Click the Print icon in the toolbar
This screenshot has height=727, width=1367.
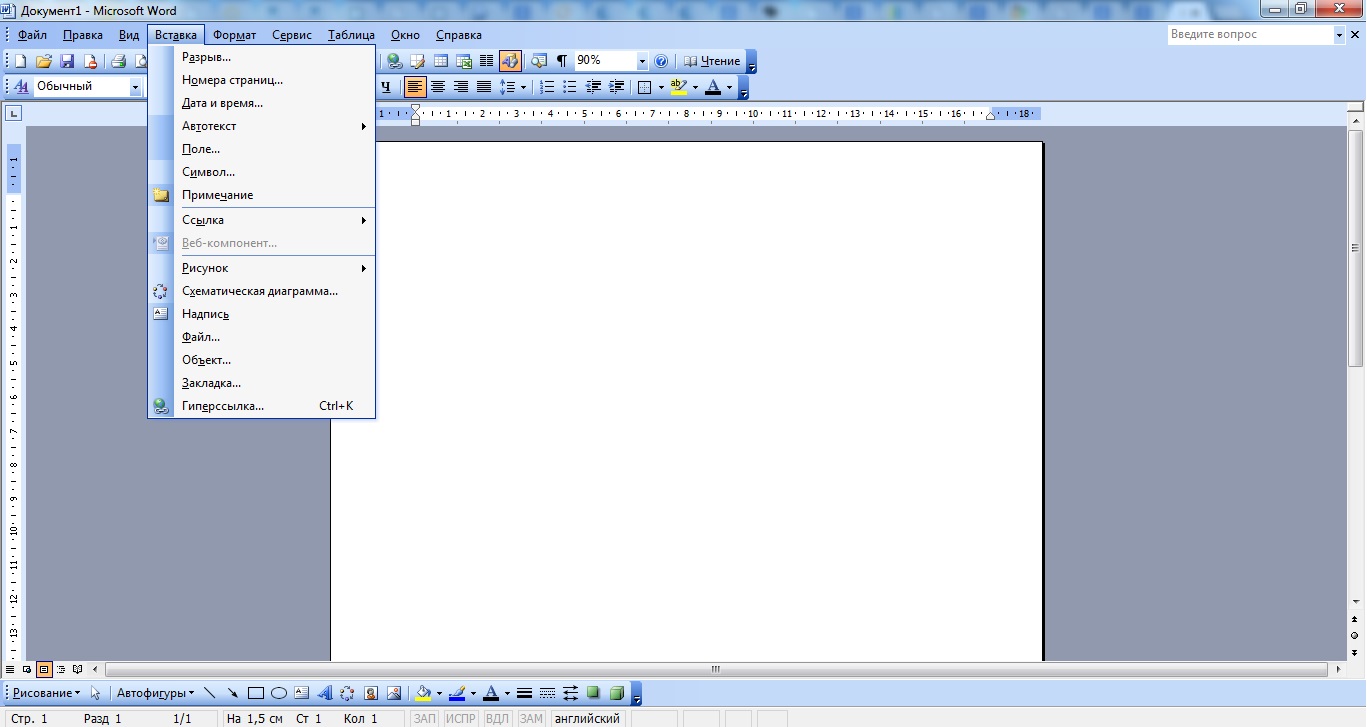click(118, 61)
